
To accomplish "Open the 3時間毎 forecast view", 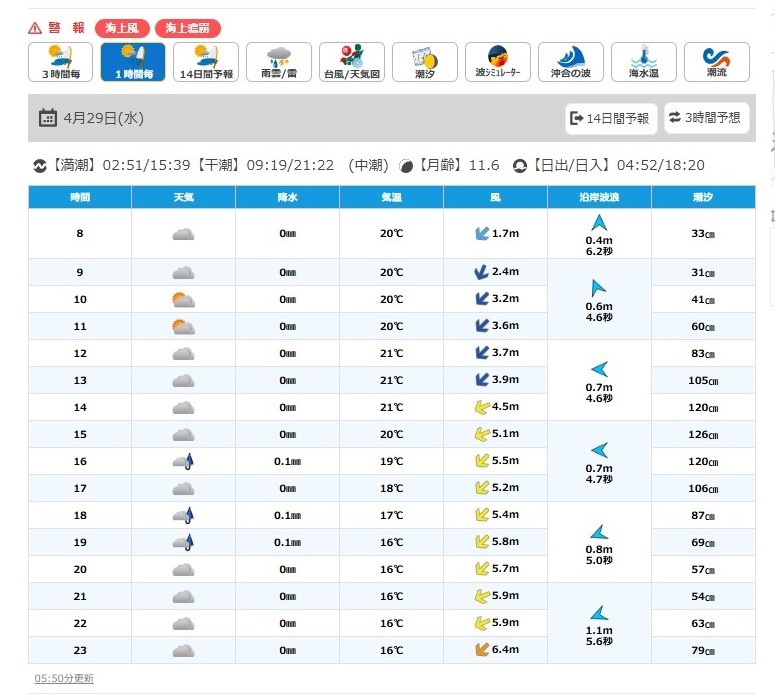I will tap(61, 62).
